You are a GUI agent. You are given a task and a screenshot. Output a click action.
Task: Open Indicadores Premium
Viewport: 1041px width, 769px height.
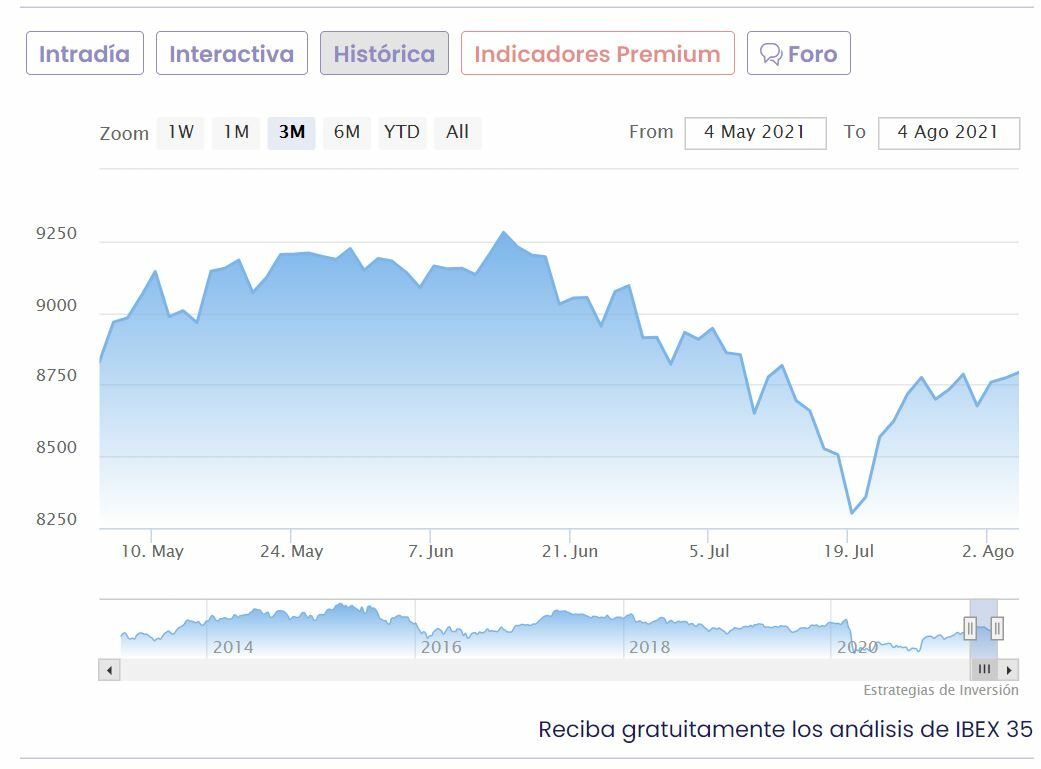tap(597, 54)
